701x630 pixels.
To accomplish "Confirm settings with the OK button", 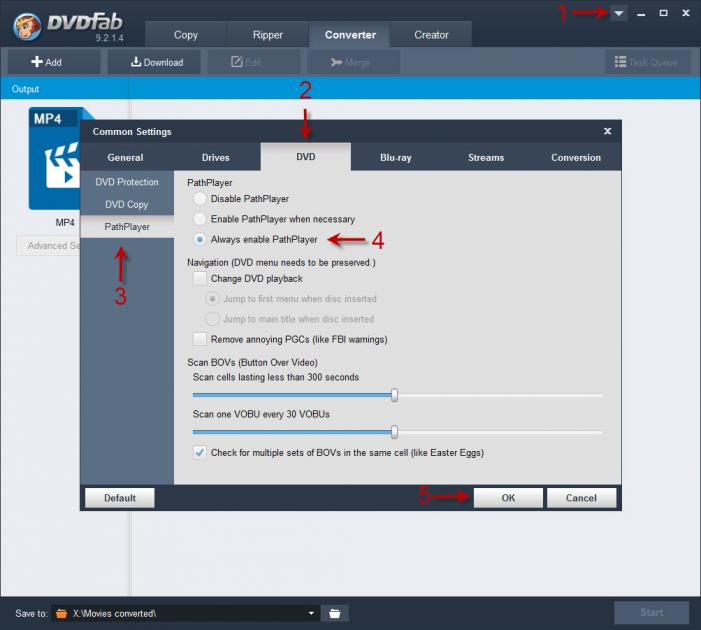I will (x=508, y=498).
